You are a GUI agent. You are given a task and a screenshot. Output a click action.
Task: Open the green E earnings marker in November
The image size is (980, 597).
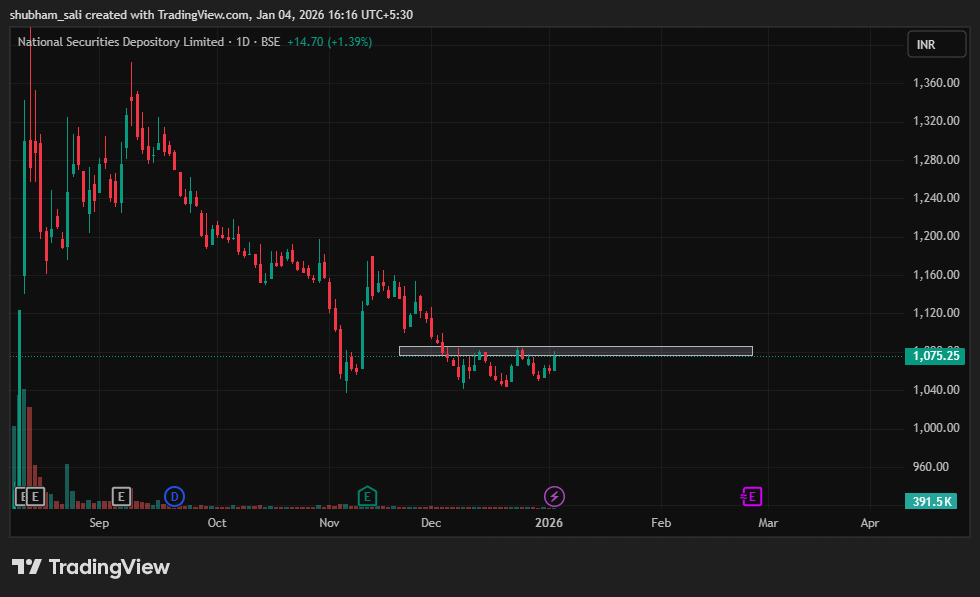pyautogui.click(x=368, y=496)
